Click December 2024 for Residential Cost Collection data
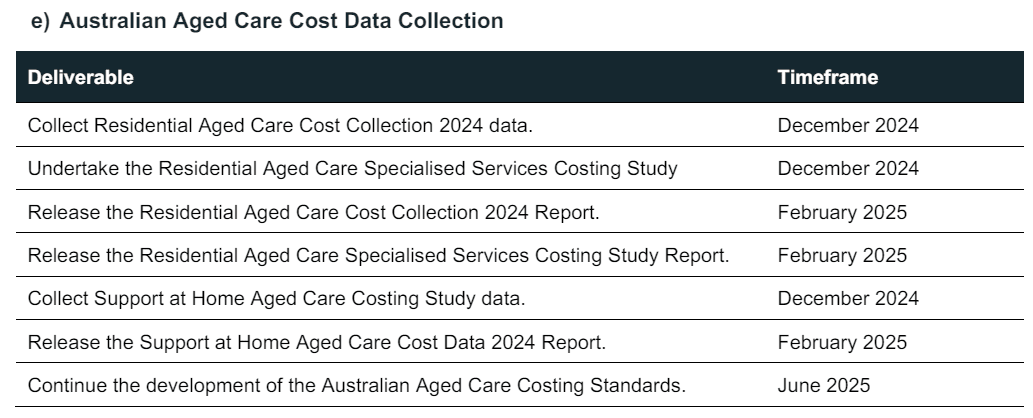The width and height of the screenshot is (1033, 418). point(847,126)
